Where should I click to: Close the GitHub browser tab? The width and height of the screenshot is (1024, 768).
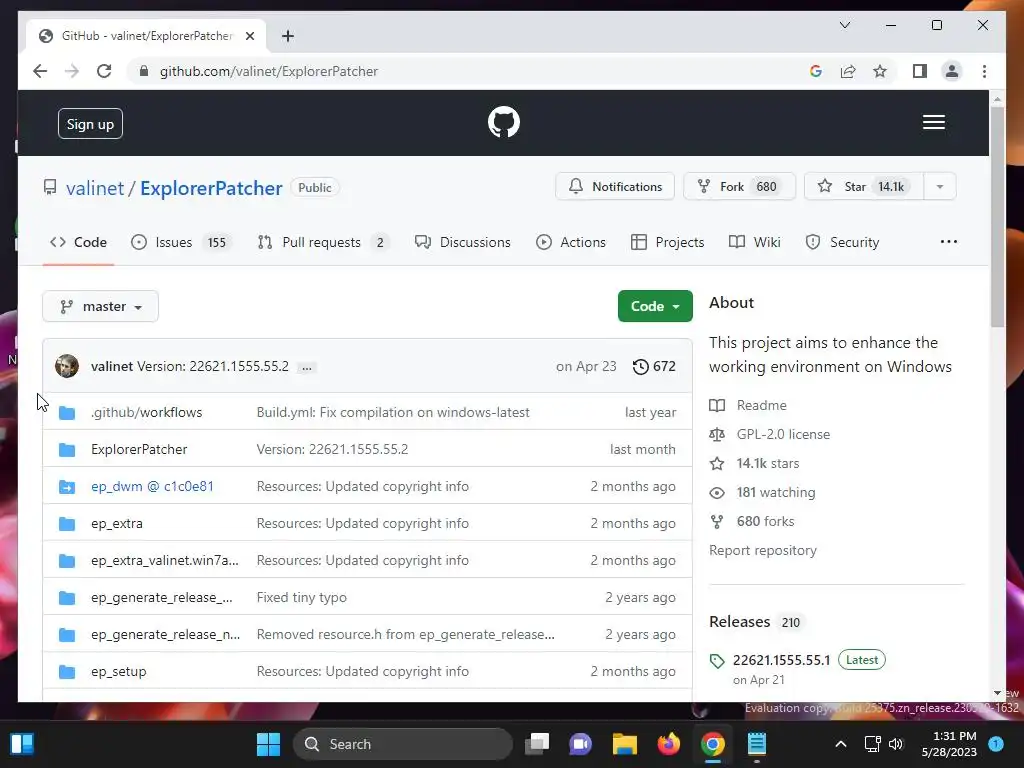(249, 36)
